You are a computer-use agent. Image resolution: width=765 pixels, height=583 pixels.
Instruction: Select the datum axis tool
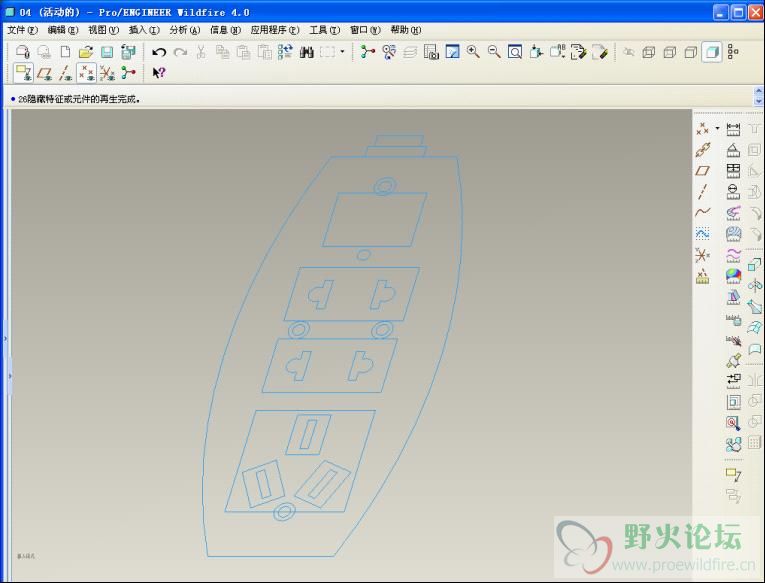702,192
